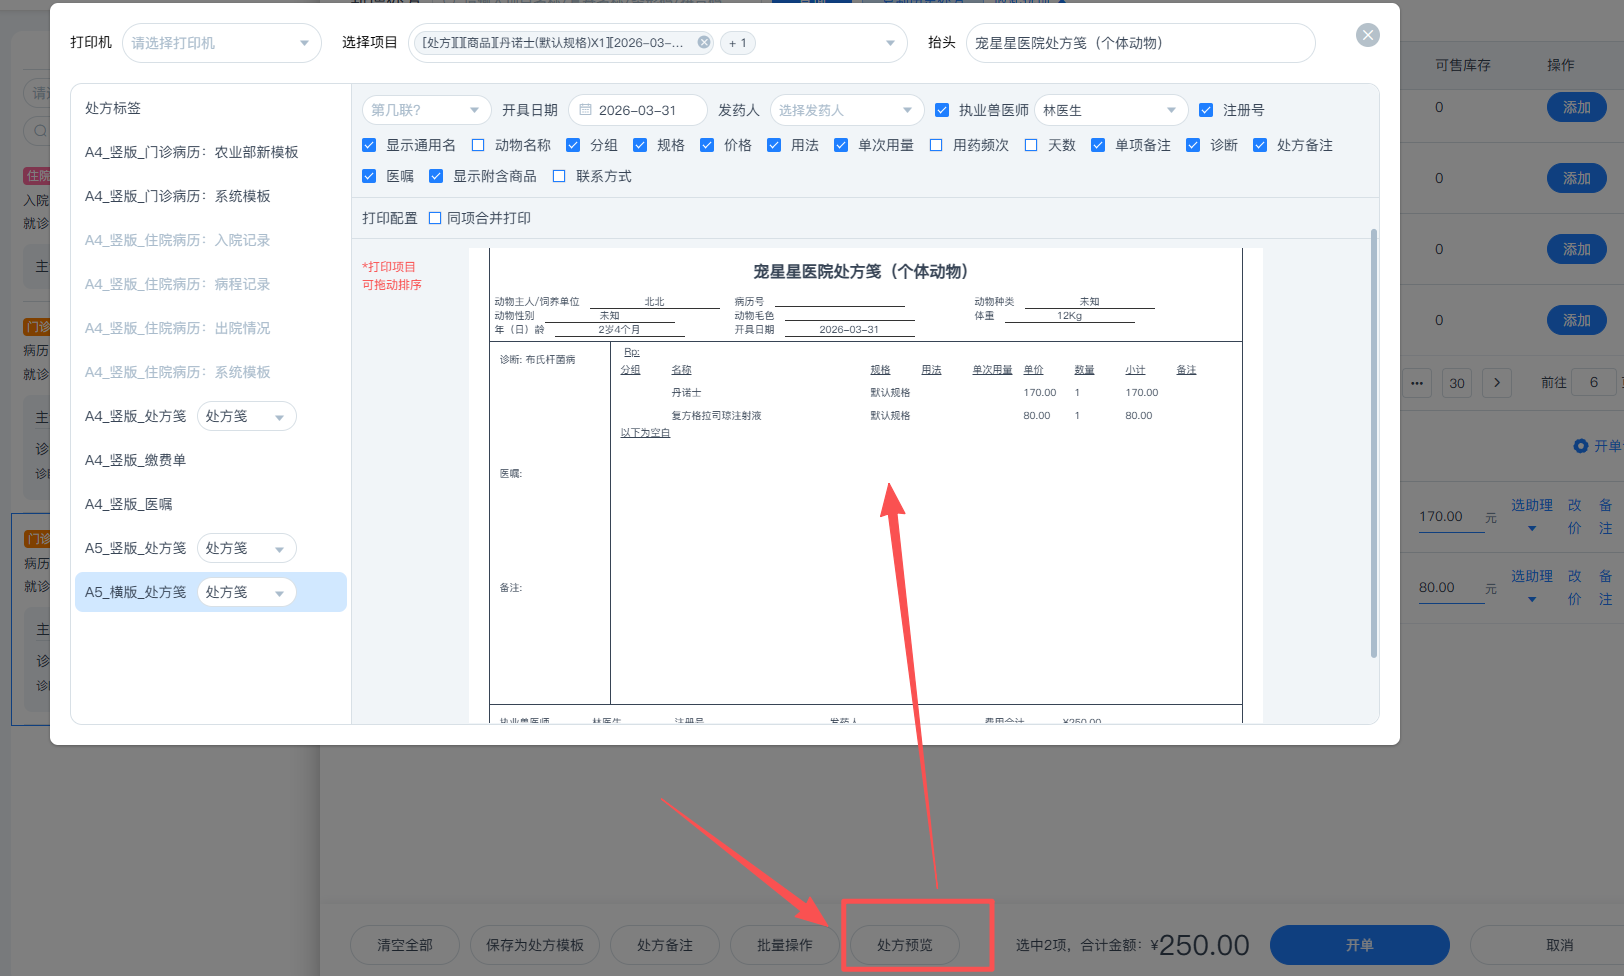Select the A4_竖版_缴费单 template
The width and height of the screenshot is (1624, 976).
point(136,460)
